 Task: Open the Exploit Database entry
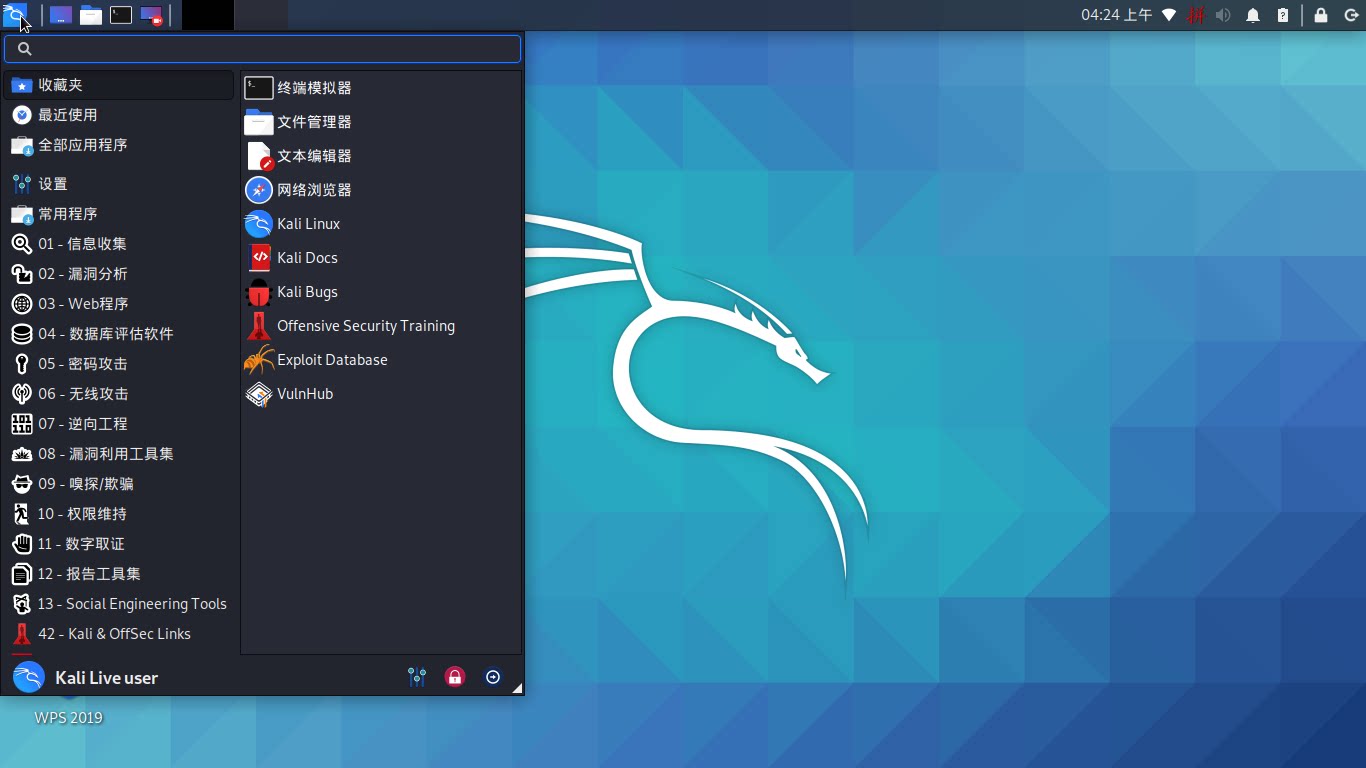(332, 360)
